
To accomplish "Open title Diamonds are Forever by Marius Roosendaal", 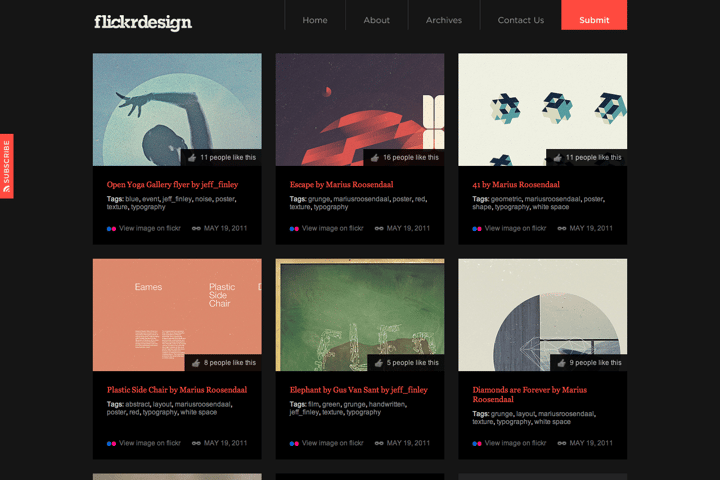I will pyautogui.click(x=529, y=395).
